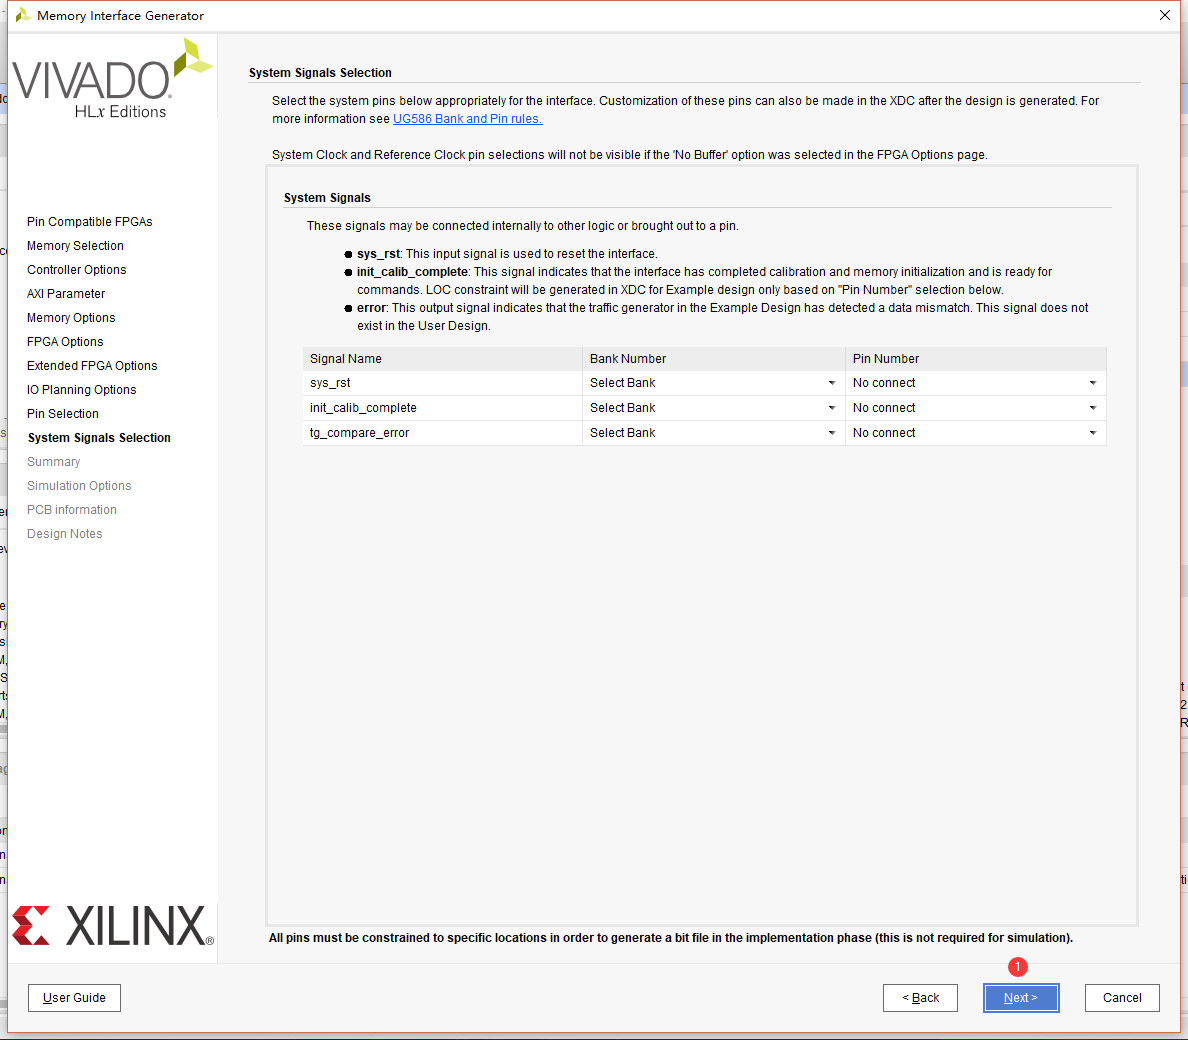1188x1040 pixels.
Task: Select Controller Options in the sidebar
Action: coord(76,269)
